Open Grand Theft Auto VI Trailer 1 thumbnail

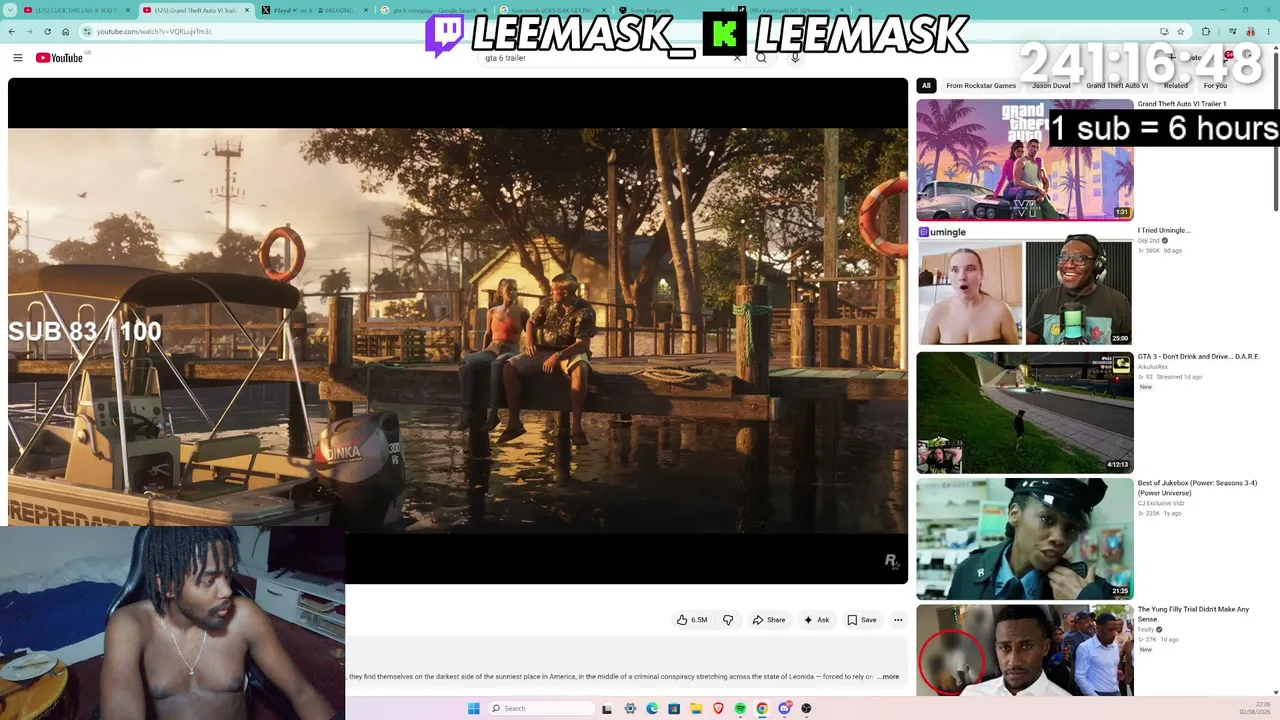1025,160
